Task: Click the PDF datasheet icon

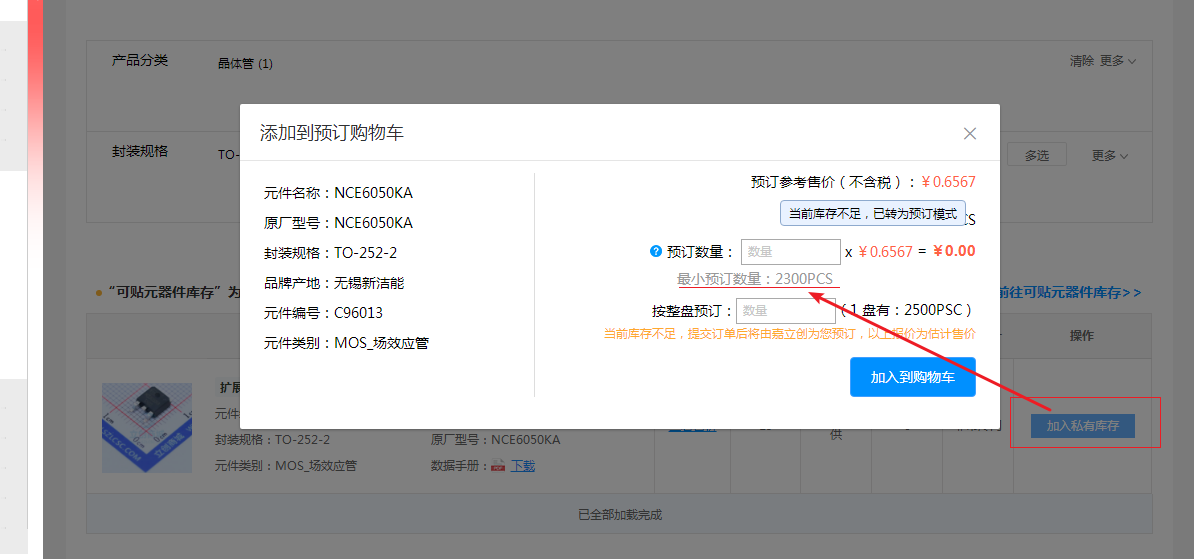Action: [x=497, y=466]
